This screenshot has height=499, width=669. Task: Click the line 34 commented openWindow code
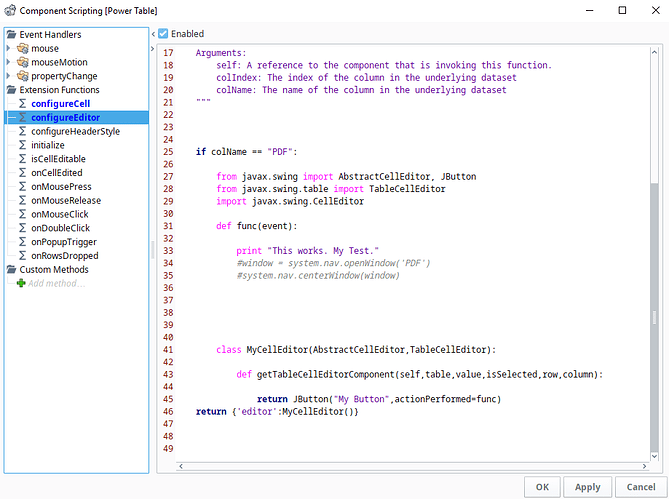(333, 263)
